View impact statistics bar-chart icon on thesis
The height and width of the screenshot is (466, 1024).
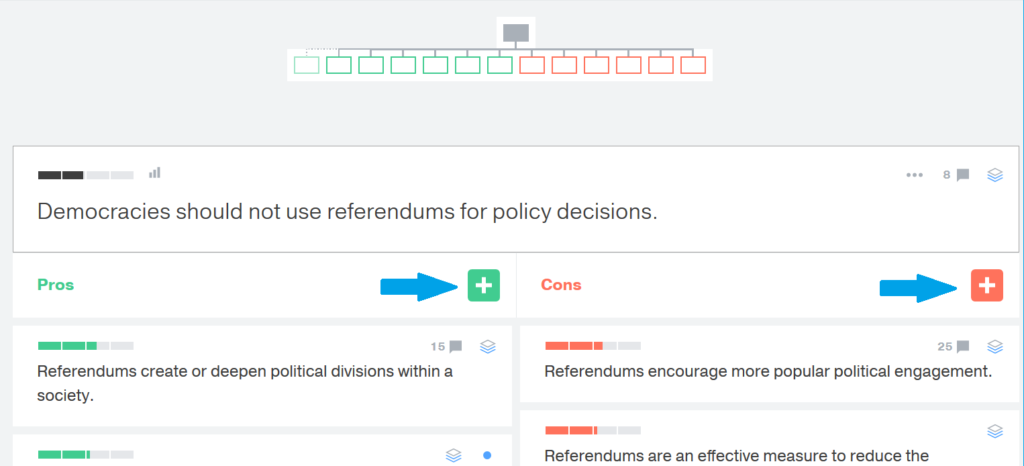pos(155,173)
